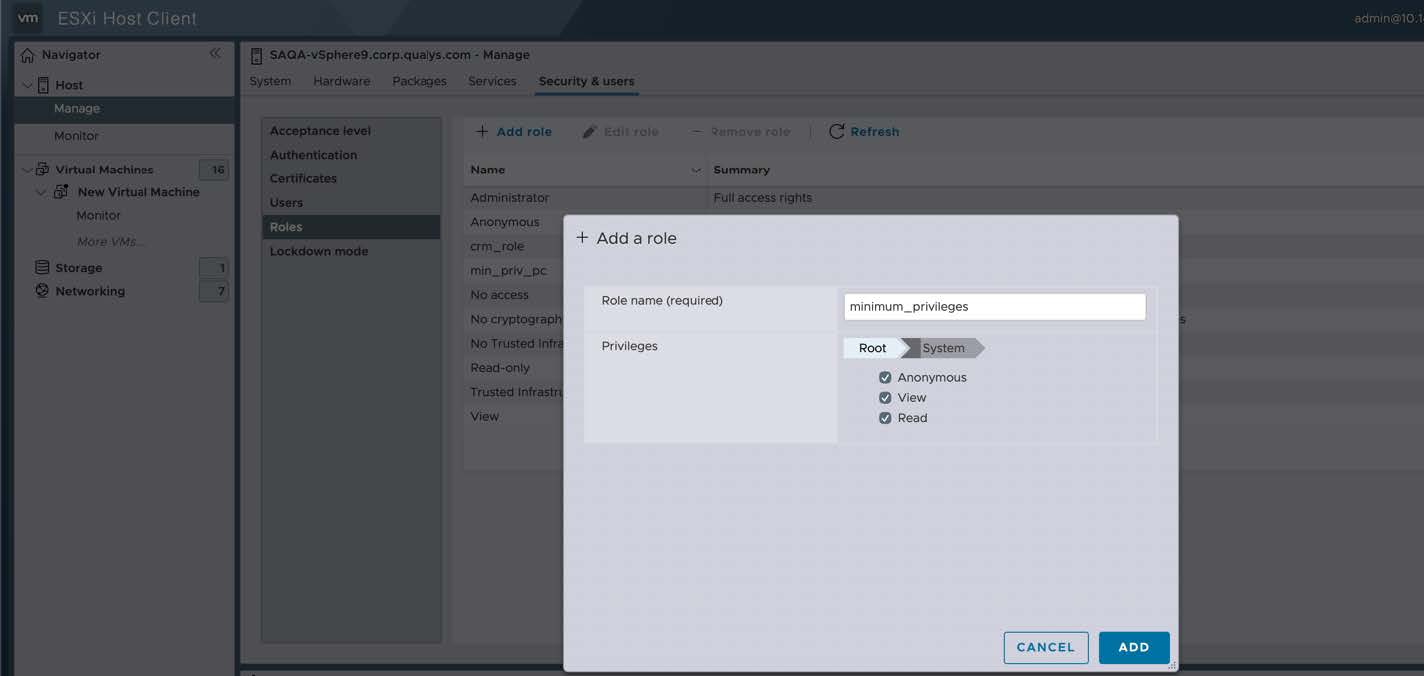Collapse the Host tree node

click(27, 85)
